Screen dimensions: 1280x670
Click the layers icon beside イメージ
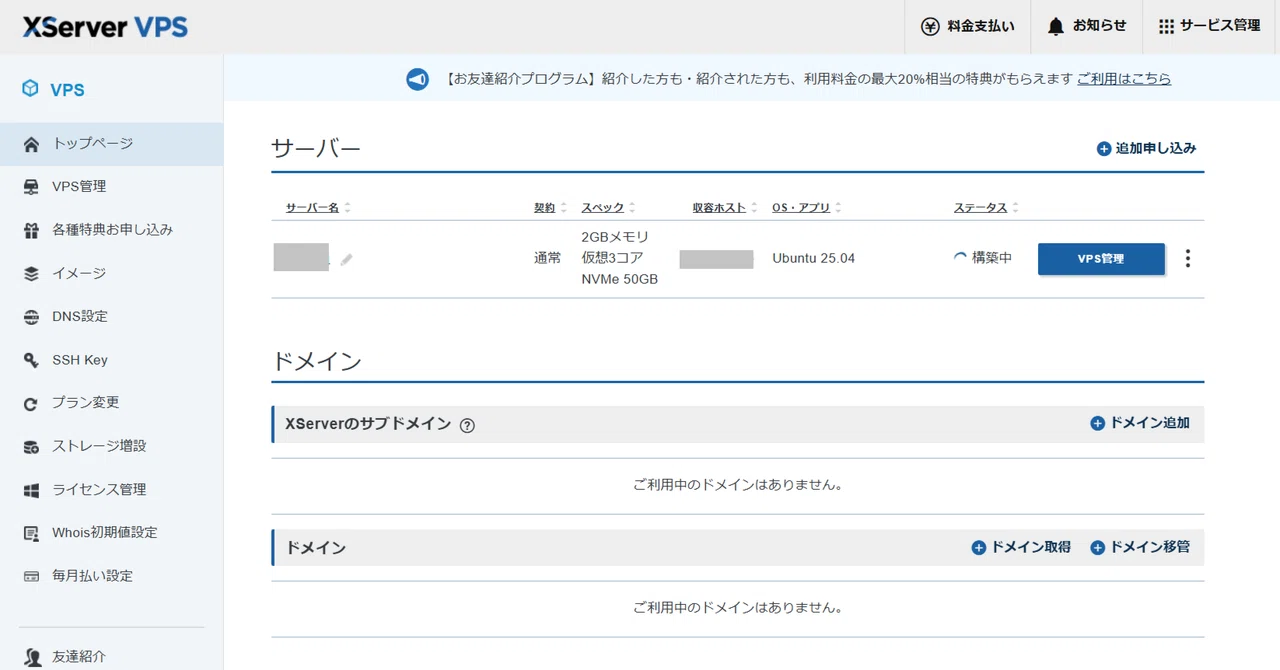tap(32, 273)
